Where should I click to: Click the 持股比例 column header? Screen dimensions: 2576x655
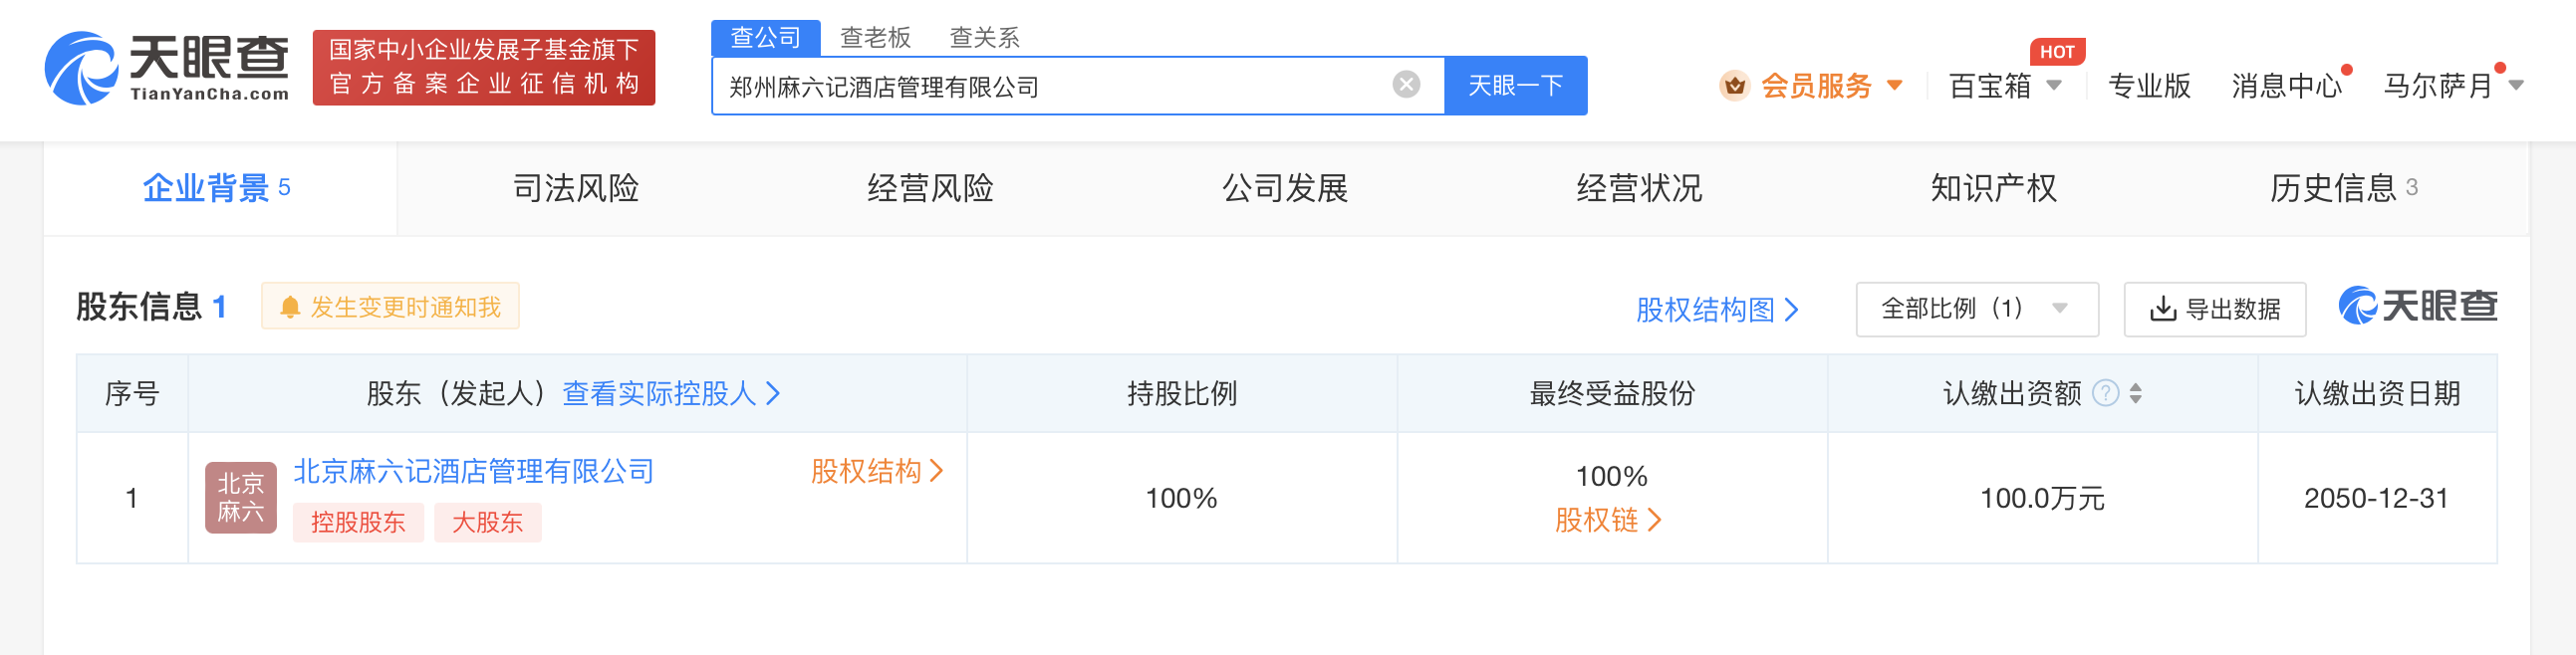pos(1181,393)
